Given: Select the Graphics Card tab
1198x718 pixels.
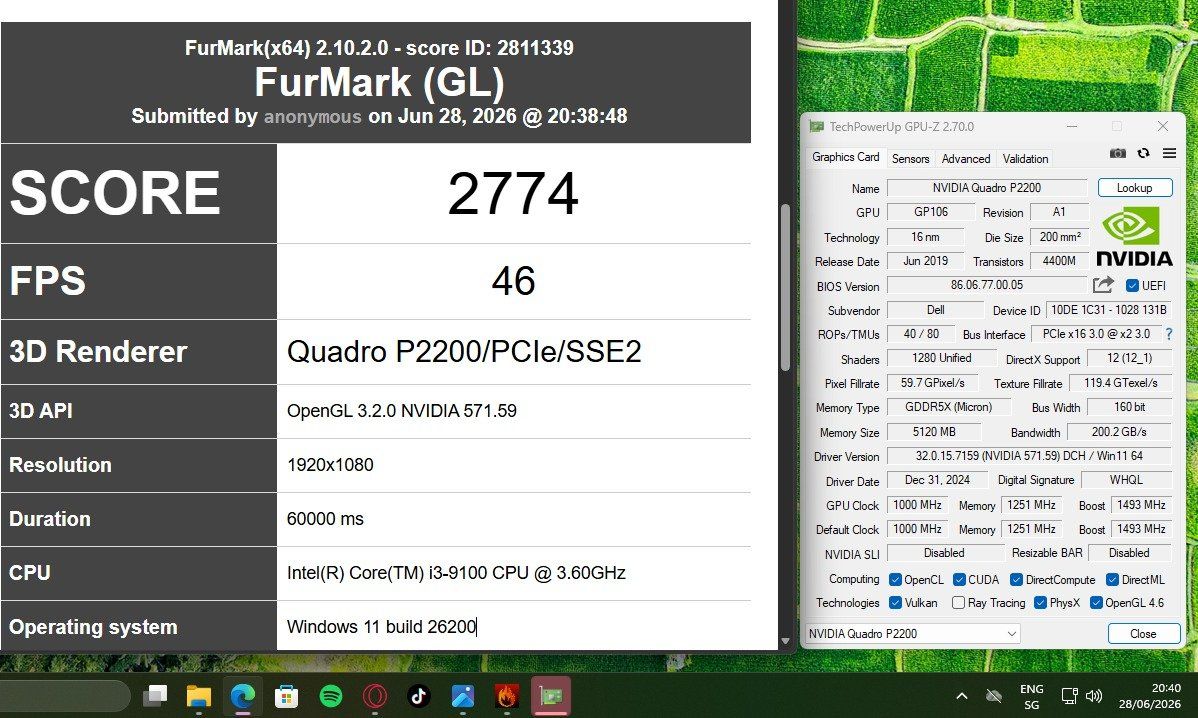Looking at the screenshot, I should tap(846, 157).
